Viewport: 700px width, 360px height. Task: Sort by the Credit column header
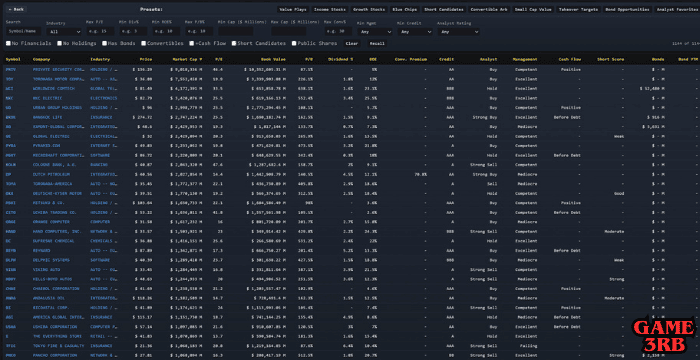(446, 59)
